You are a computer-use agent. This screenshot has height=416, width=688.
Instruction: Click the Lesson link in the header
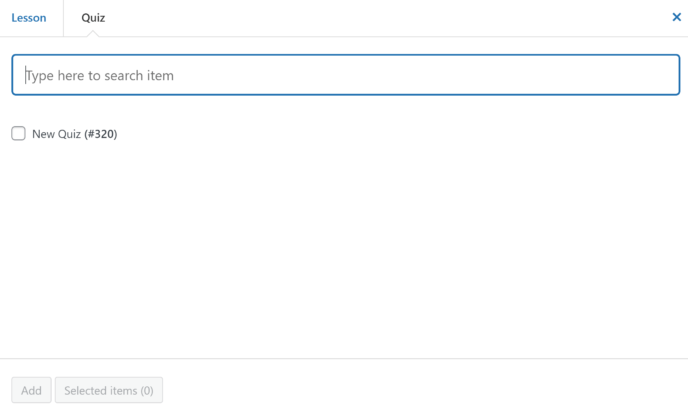(x=29, y=18)
